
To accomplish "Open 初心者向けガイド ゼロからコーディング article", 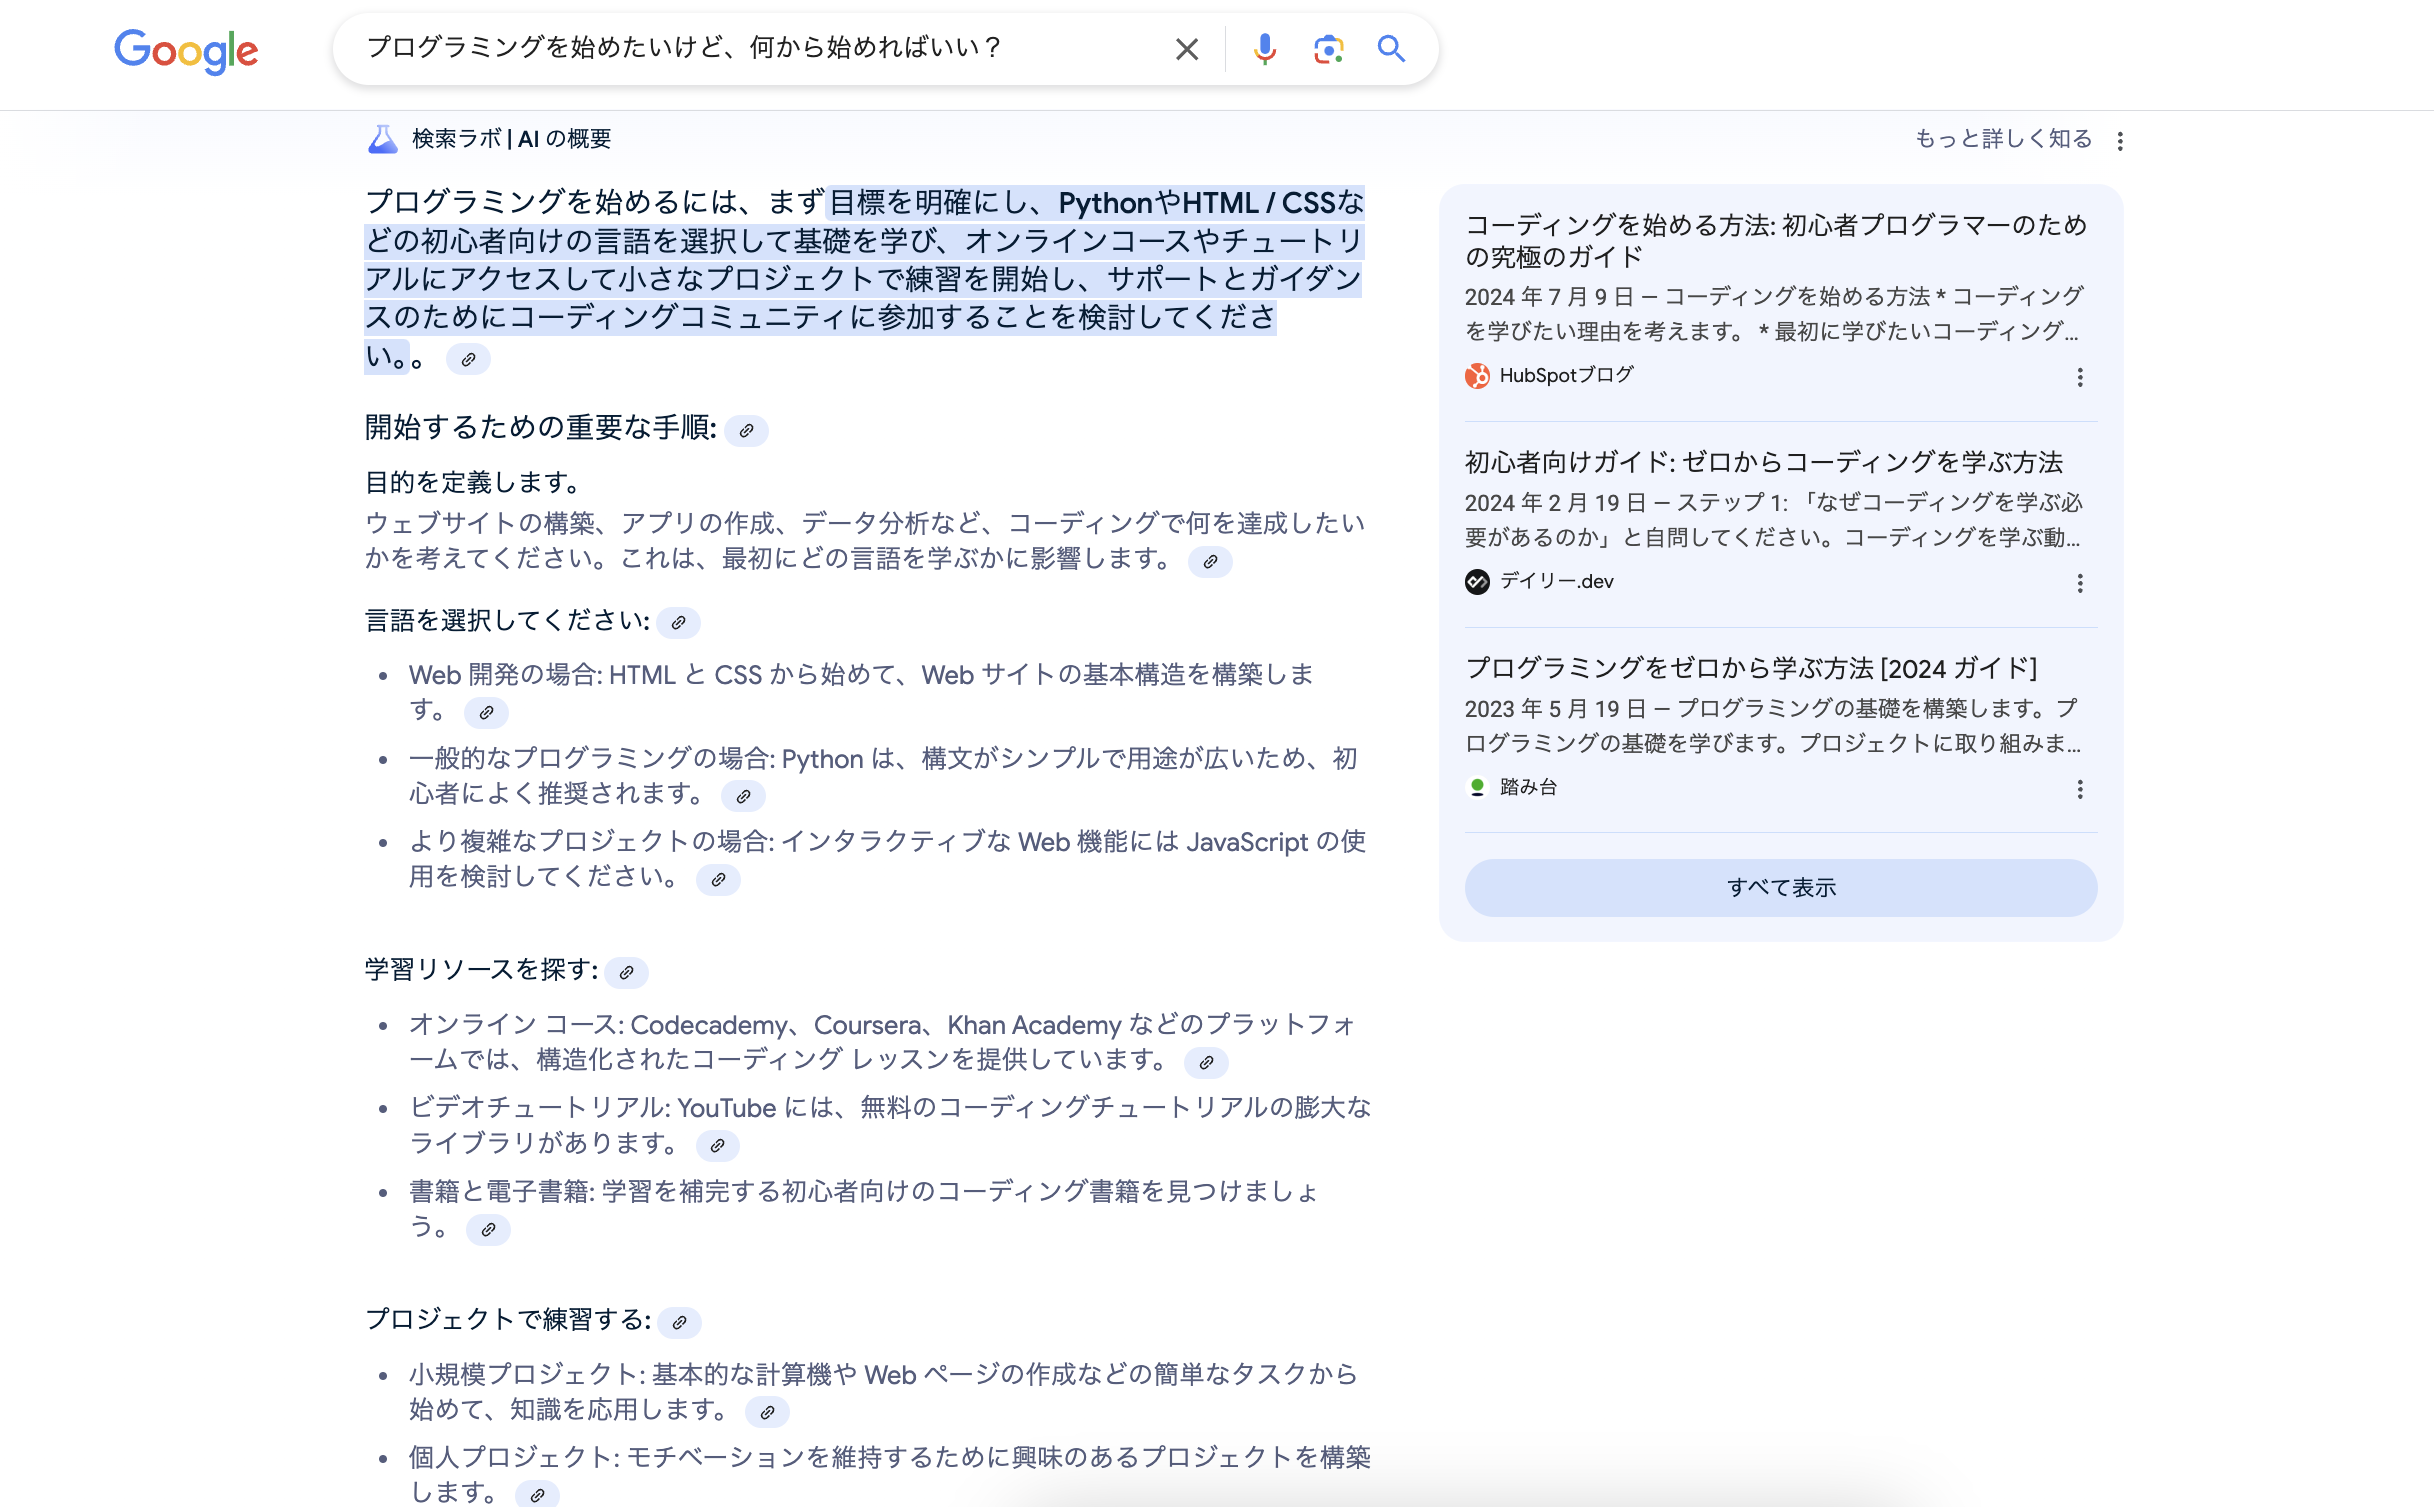I will pos(1763,462).
